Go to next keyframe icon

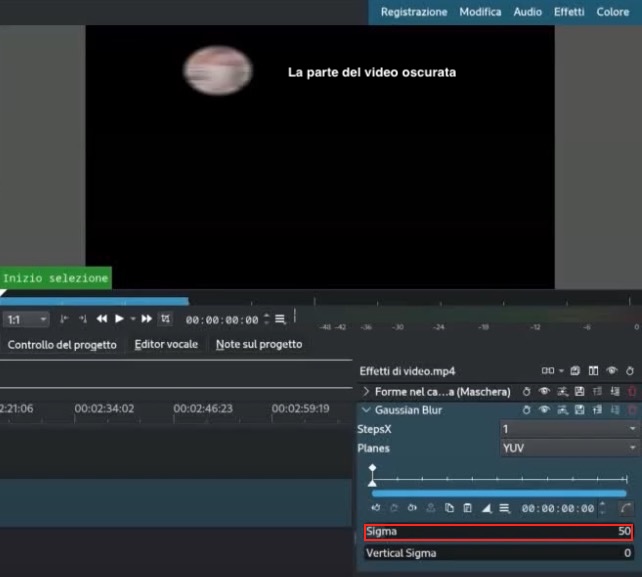coord(412,508)
